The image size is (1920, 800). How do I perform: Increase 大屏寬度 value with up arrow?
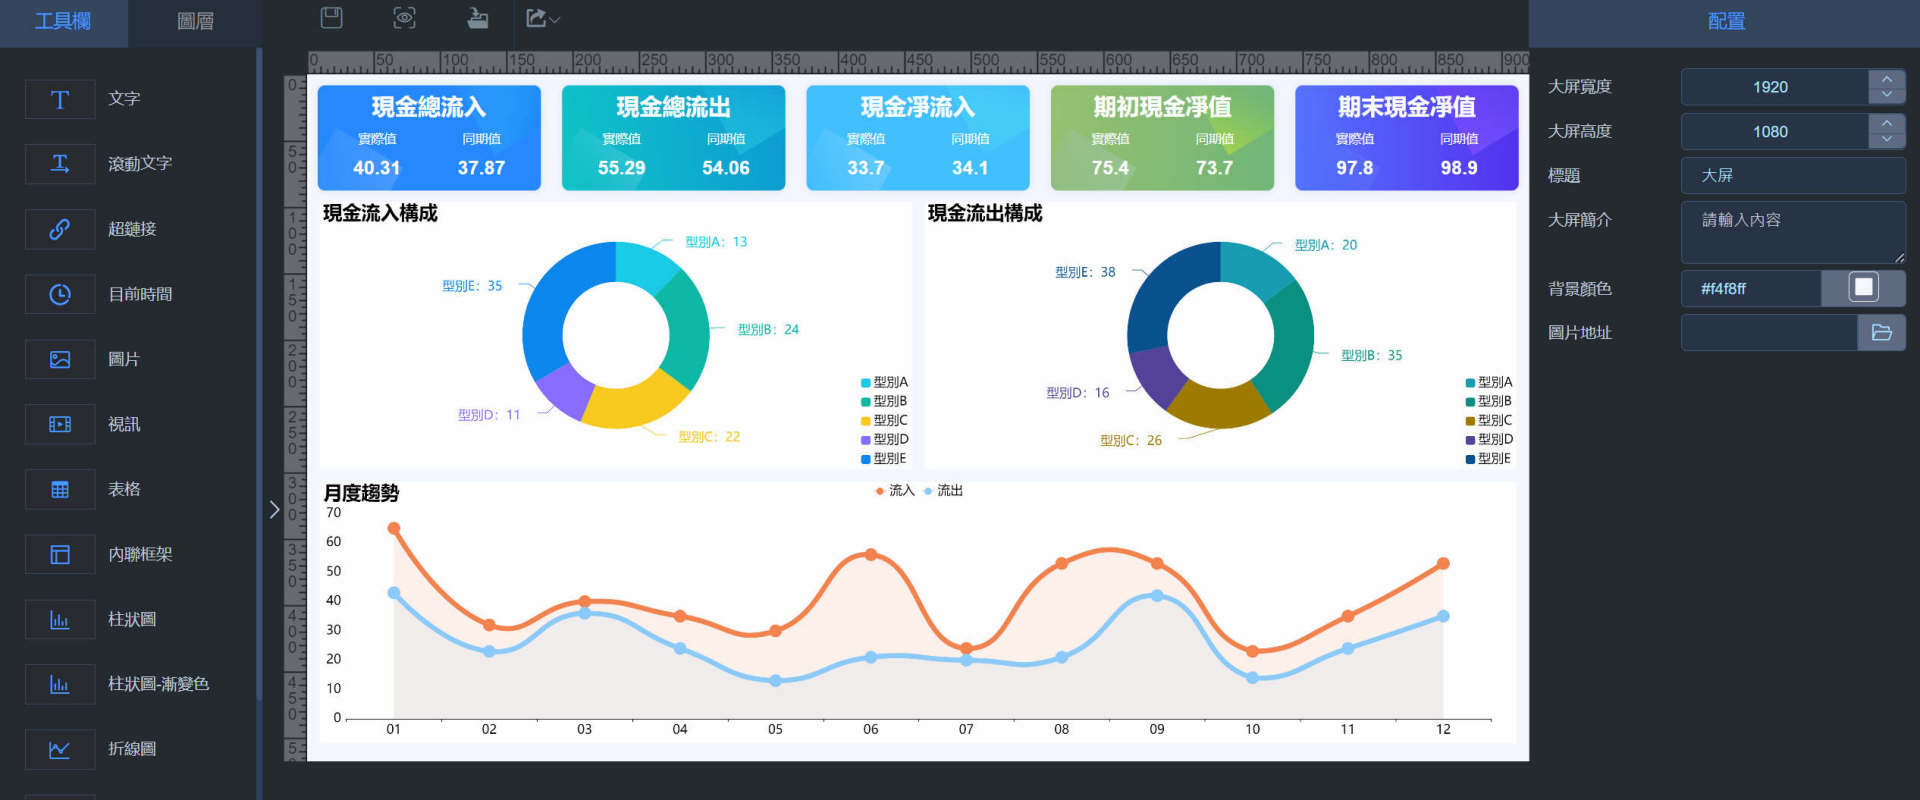click(x=1886, y=78)
